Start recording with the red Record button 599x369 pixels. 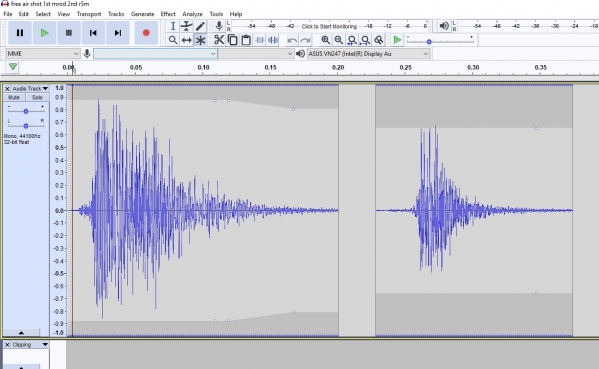click(146, 33)
